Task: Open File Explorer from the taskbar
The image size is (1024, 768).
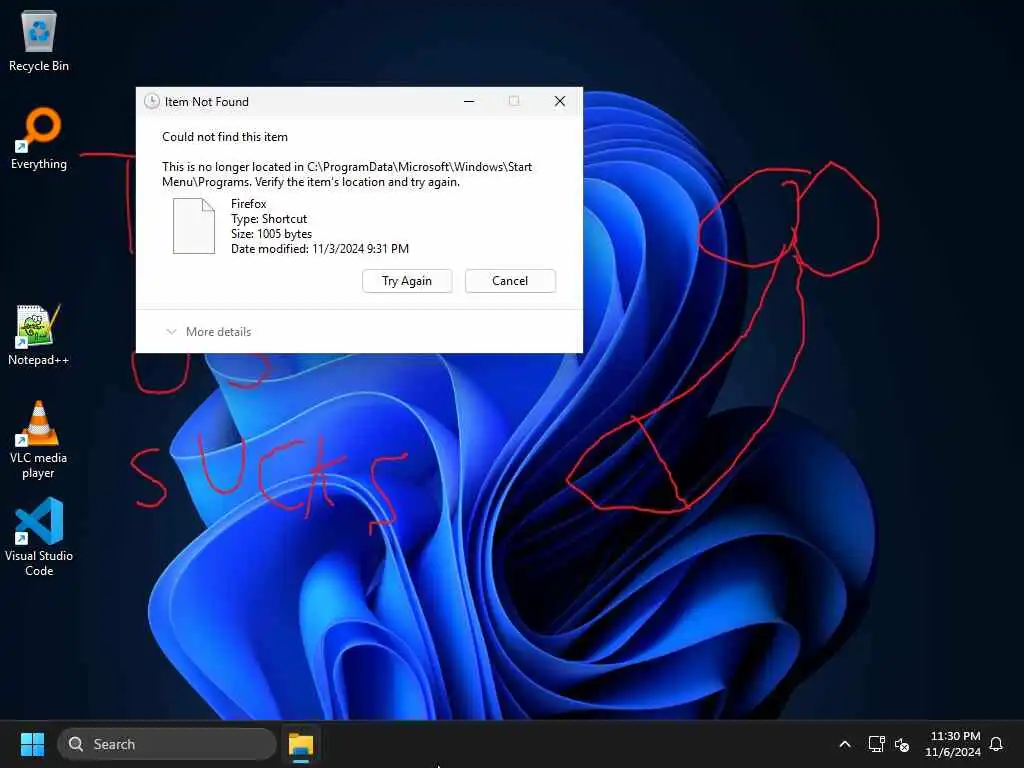Action: 301,744
